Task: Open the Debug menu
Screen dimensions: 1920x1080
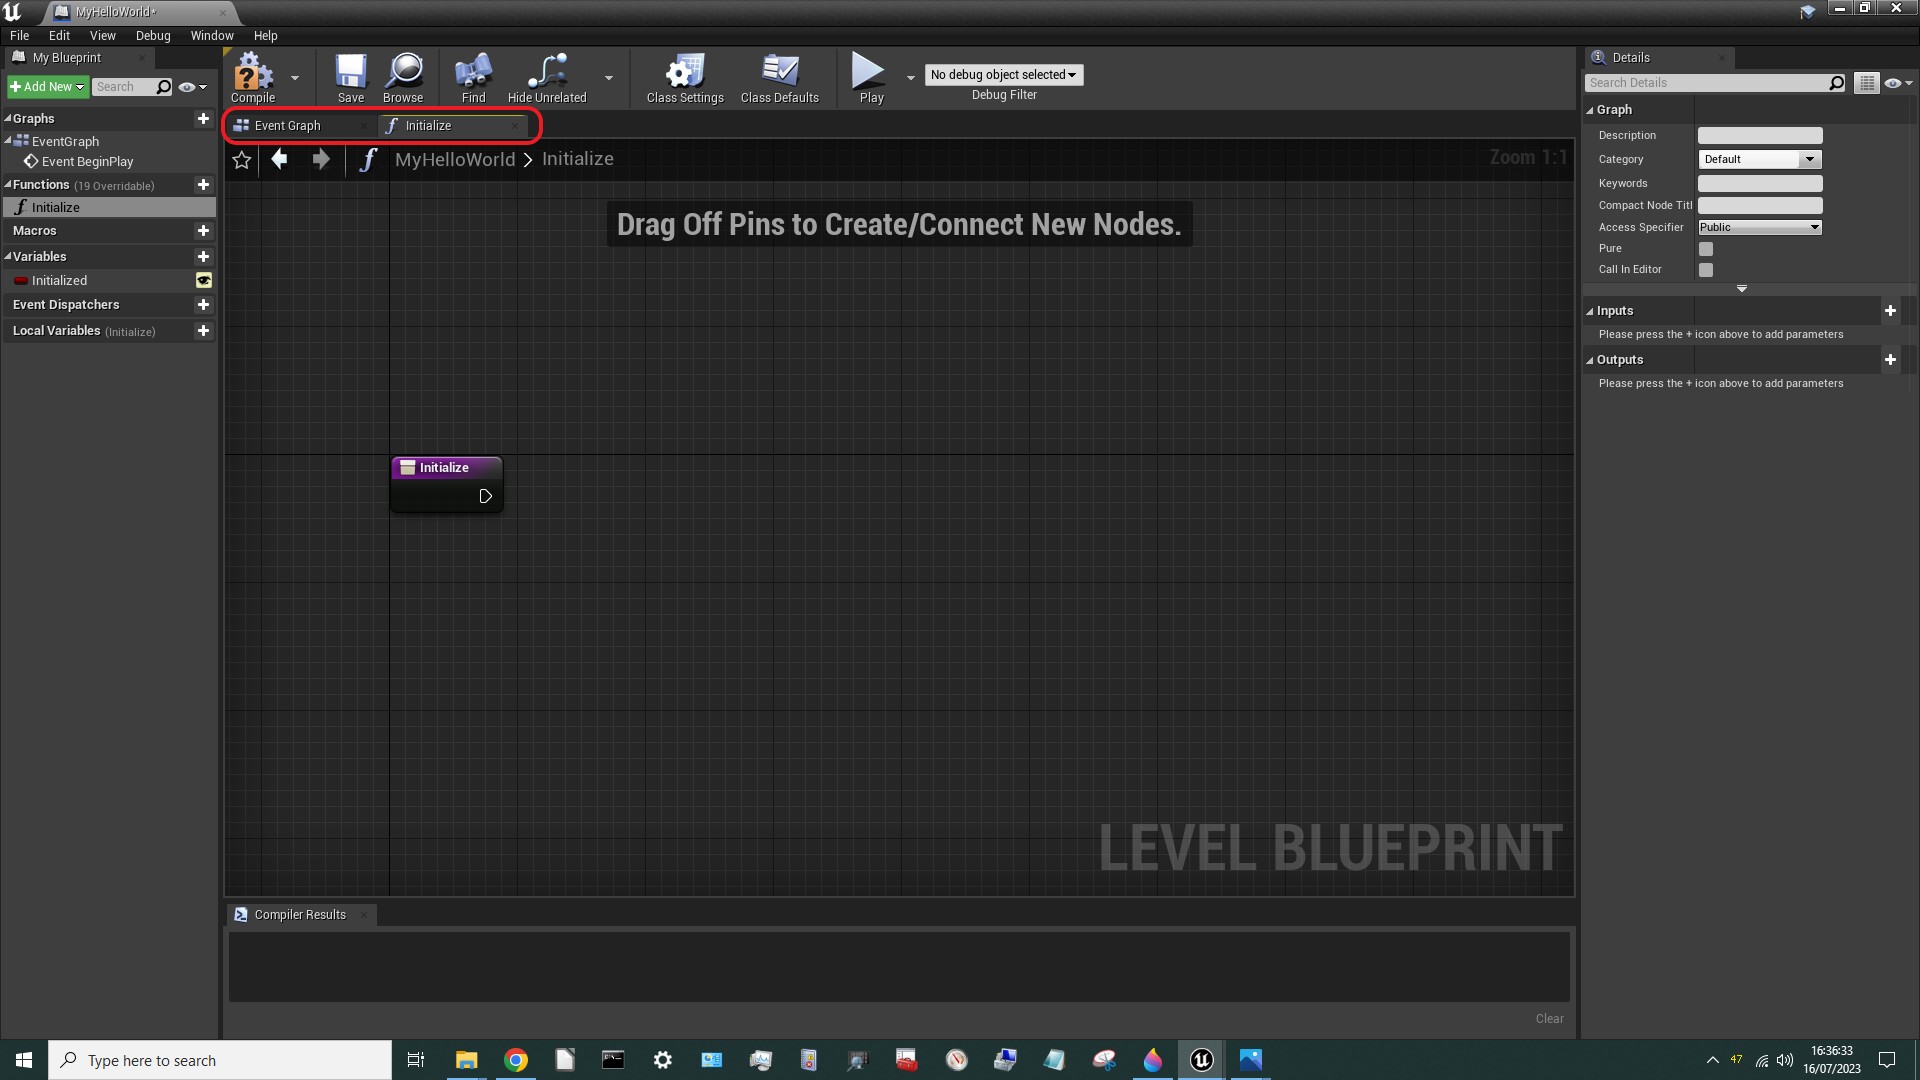Action: [x=153, y=35]
